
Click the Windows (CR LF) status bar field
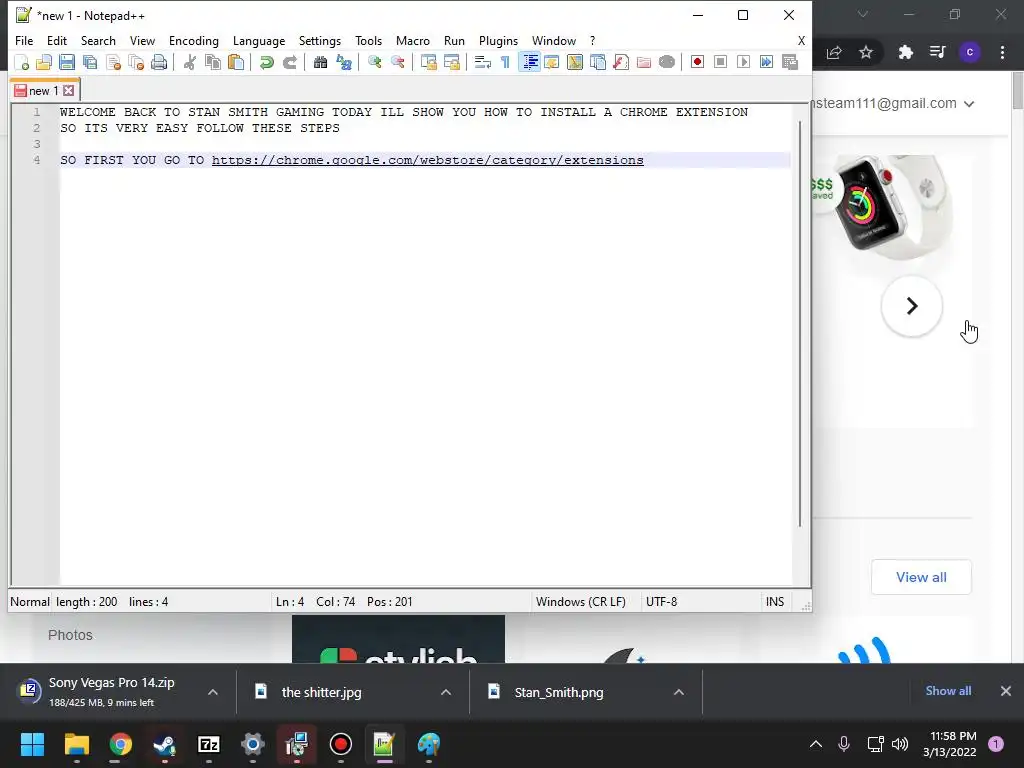tap(581, 601)
